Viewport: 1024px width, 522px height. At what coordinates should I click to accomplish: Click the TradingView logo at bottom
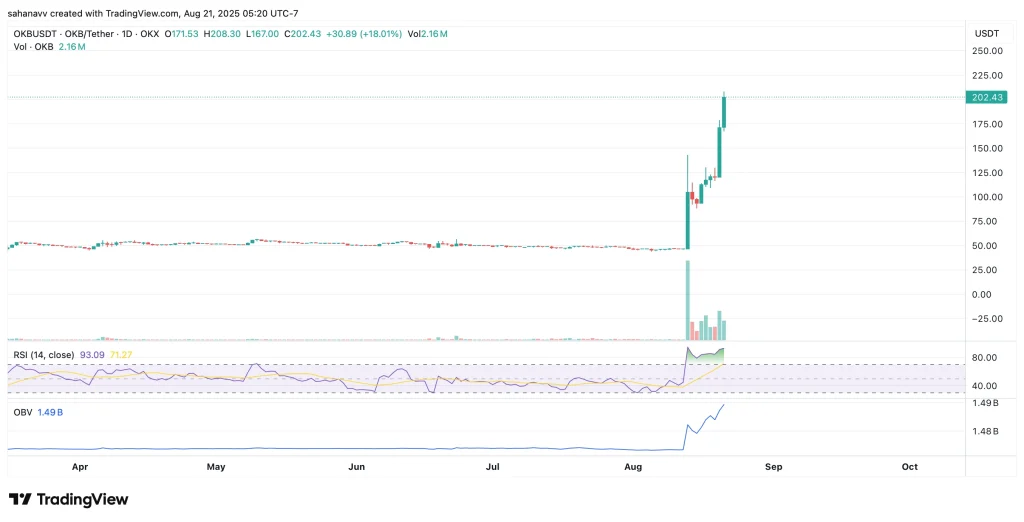(69, 500)
